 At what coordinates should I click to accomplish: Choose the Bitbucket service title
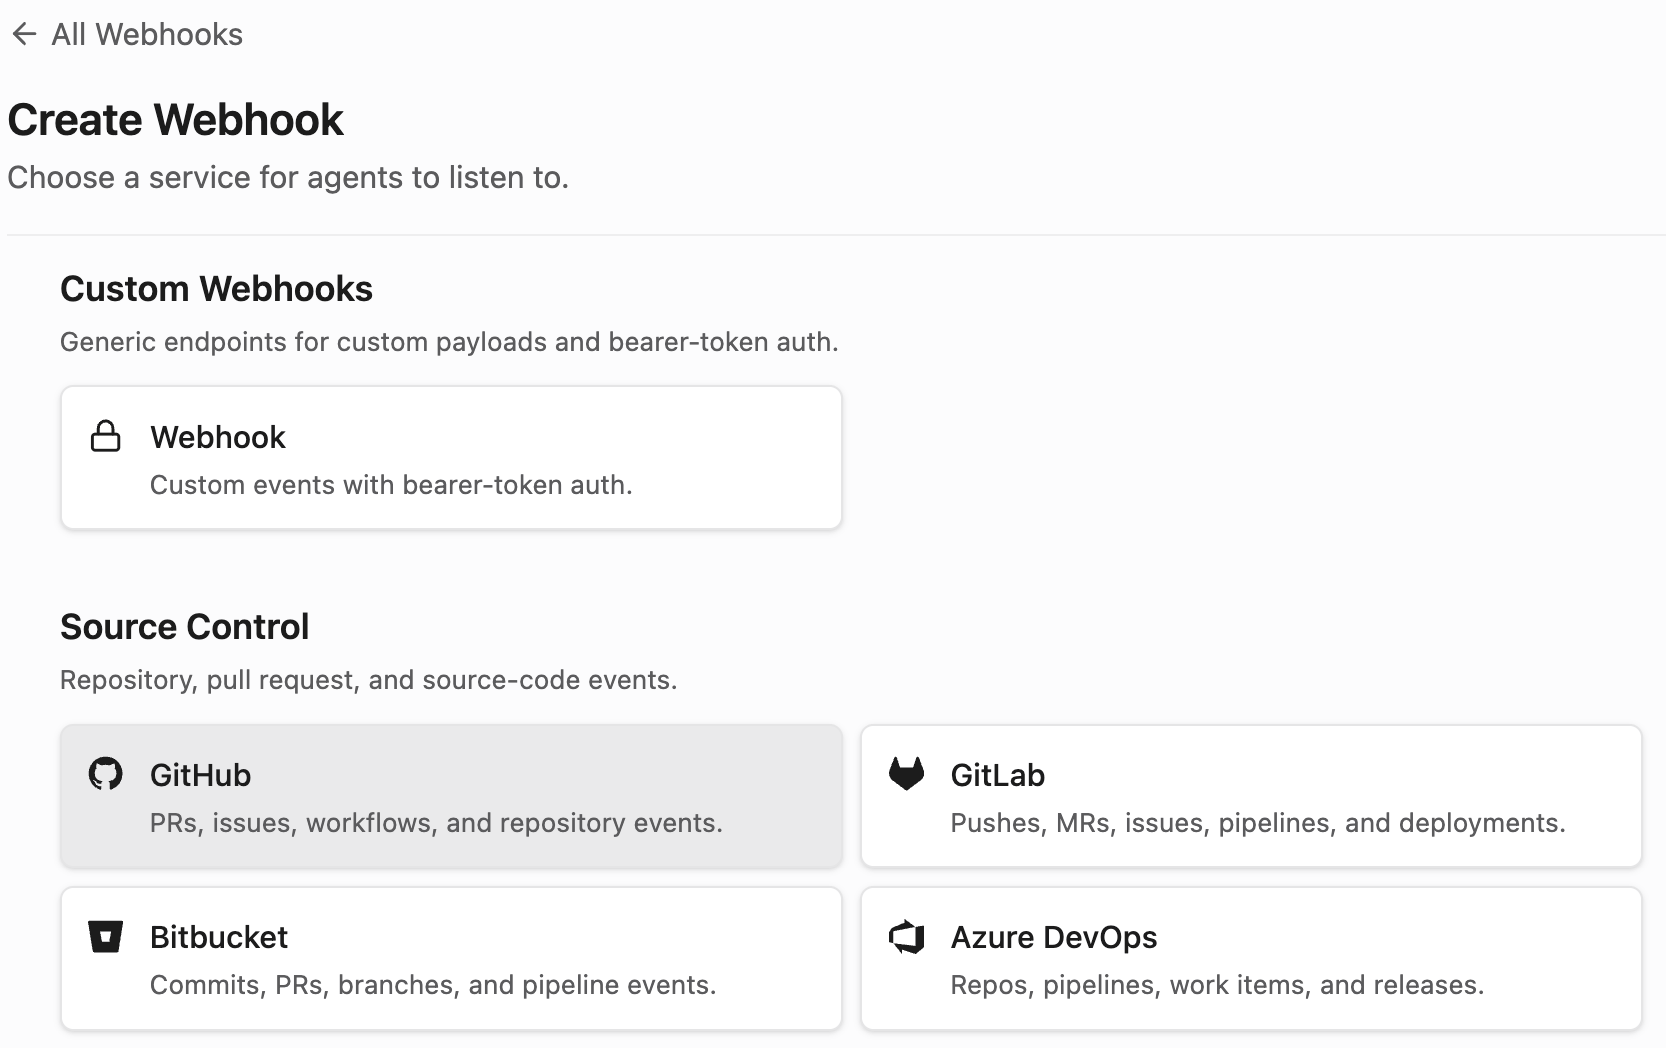(219, 937)
